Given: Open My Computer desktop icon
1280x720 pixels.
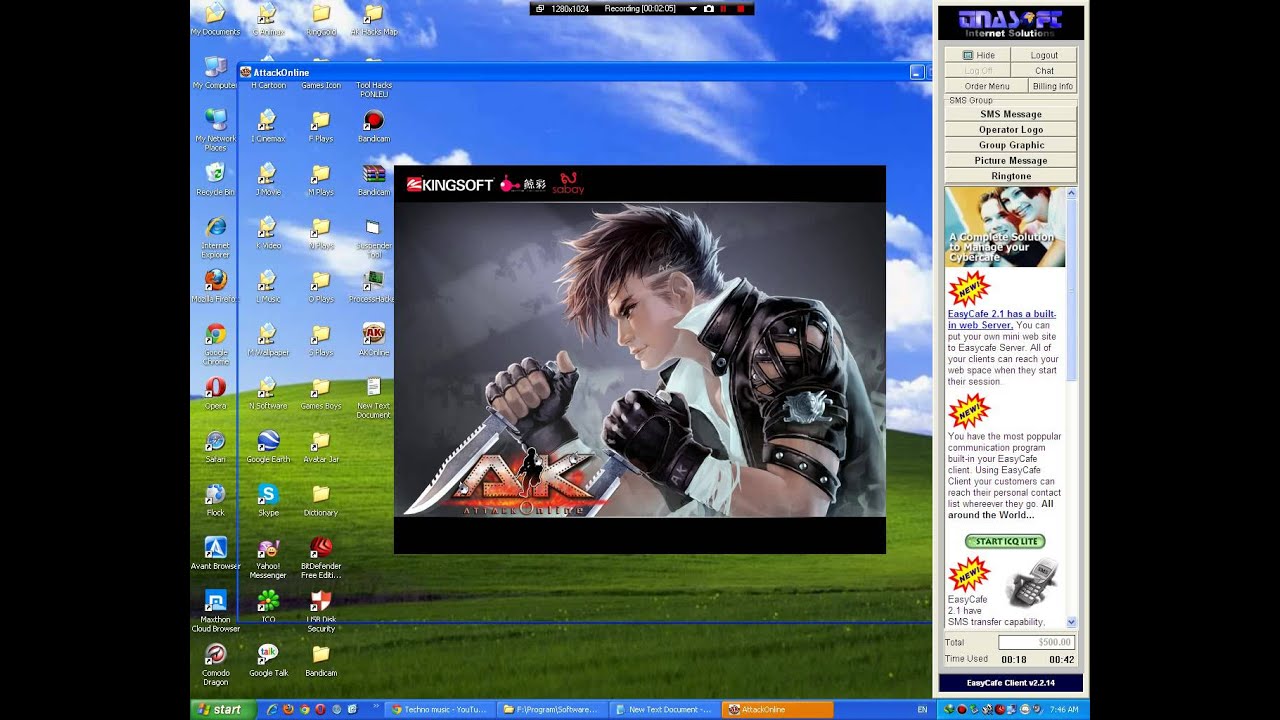Looking at the screenshot, I should (x=214, y=73).
